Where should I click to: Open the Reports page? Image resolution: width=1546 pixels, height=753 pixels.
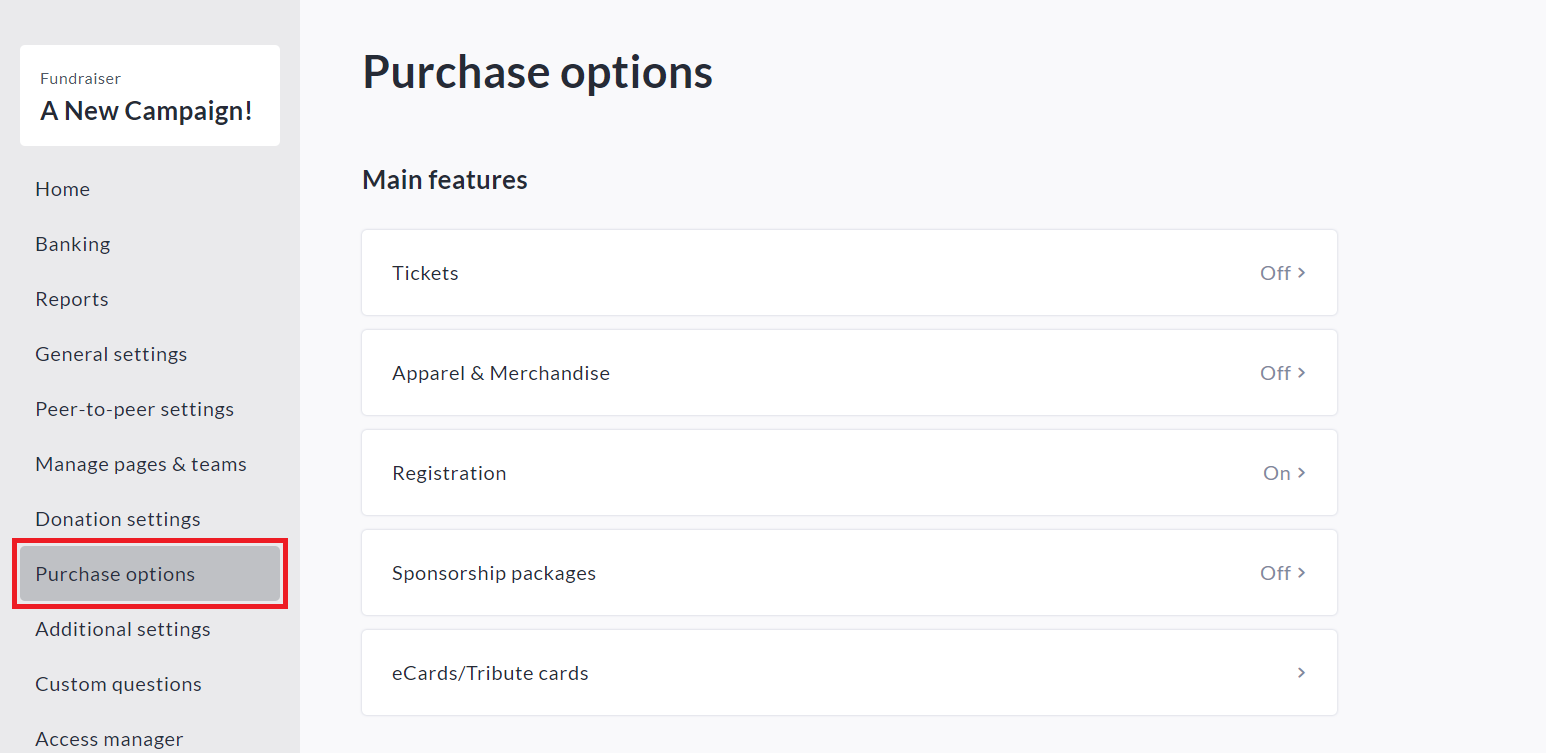(71, 298)
